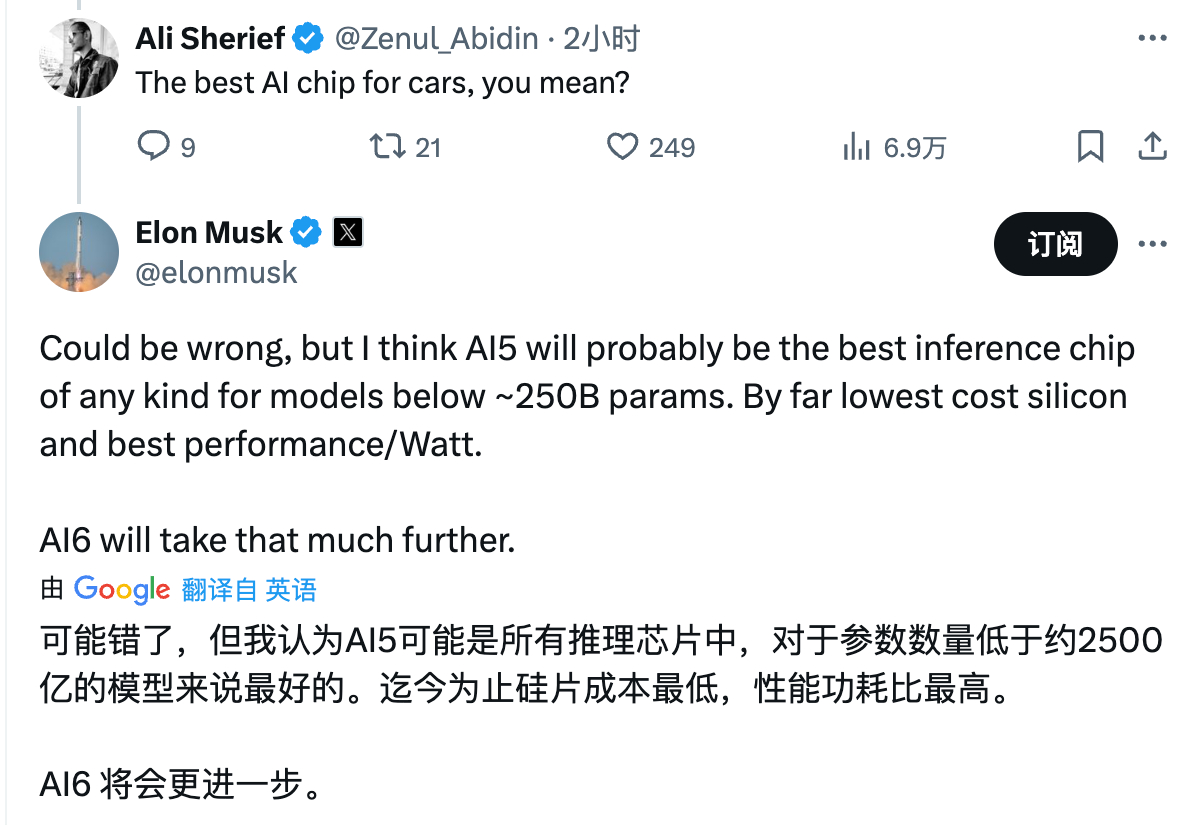
Task: Click the reply icon under Ali Sherief's tweet
Action: coord(154,147)
